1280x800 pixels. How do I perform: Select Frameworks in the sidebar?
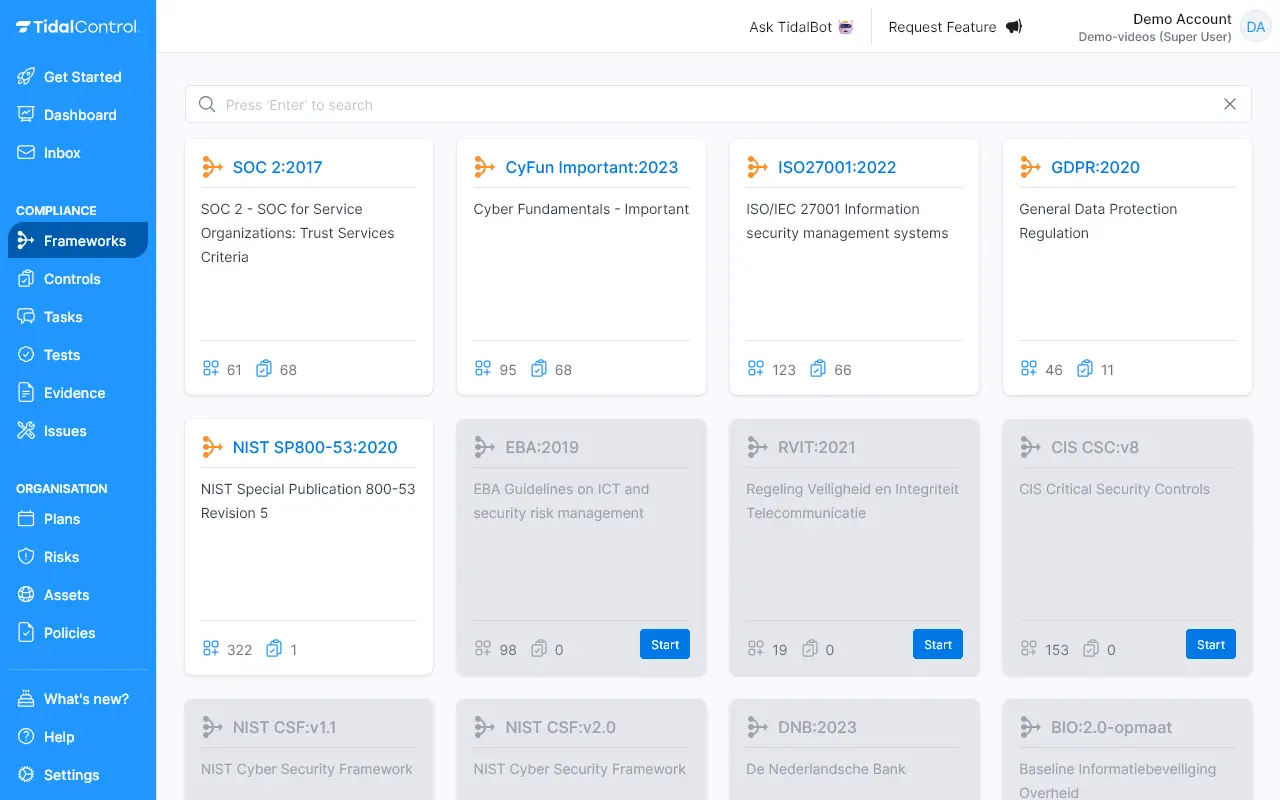pos(78,241)
